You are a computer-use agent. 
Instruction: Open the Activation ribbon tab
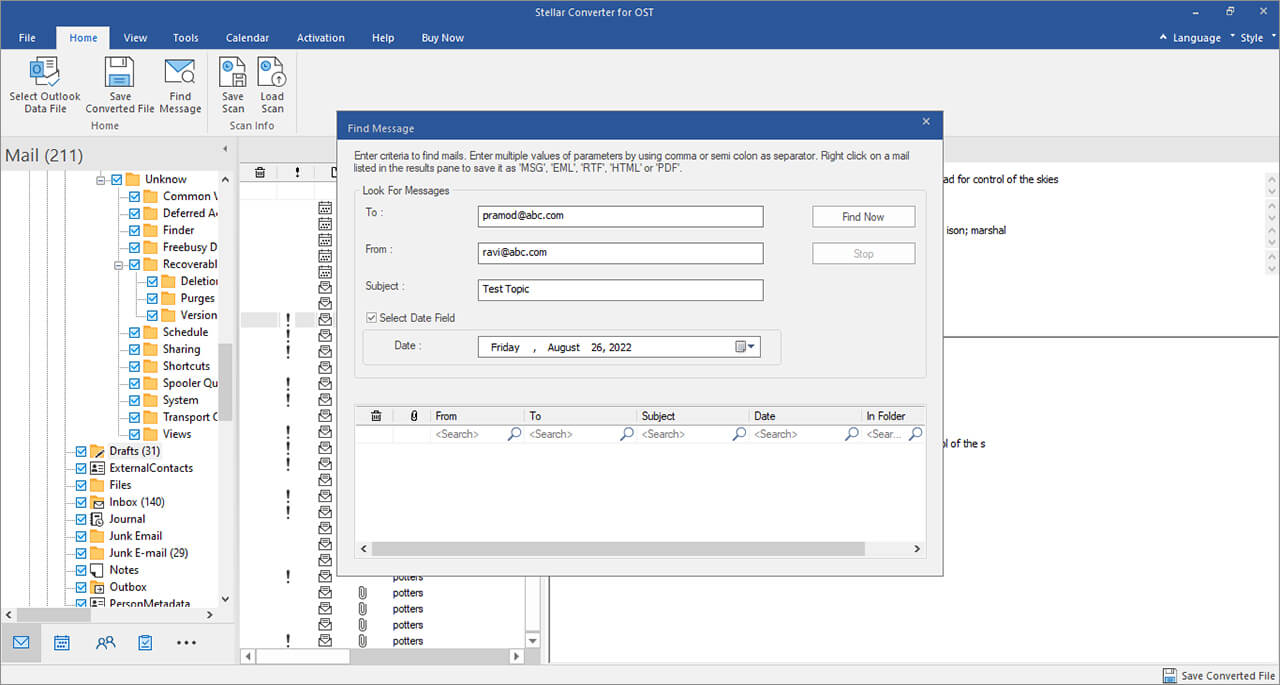(320, 38)
